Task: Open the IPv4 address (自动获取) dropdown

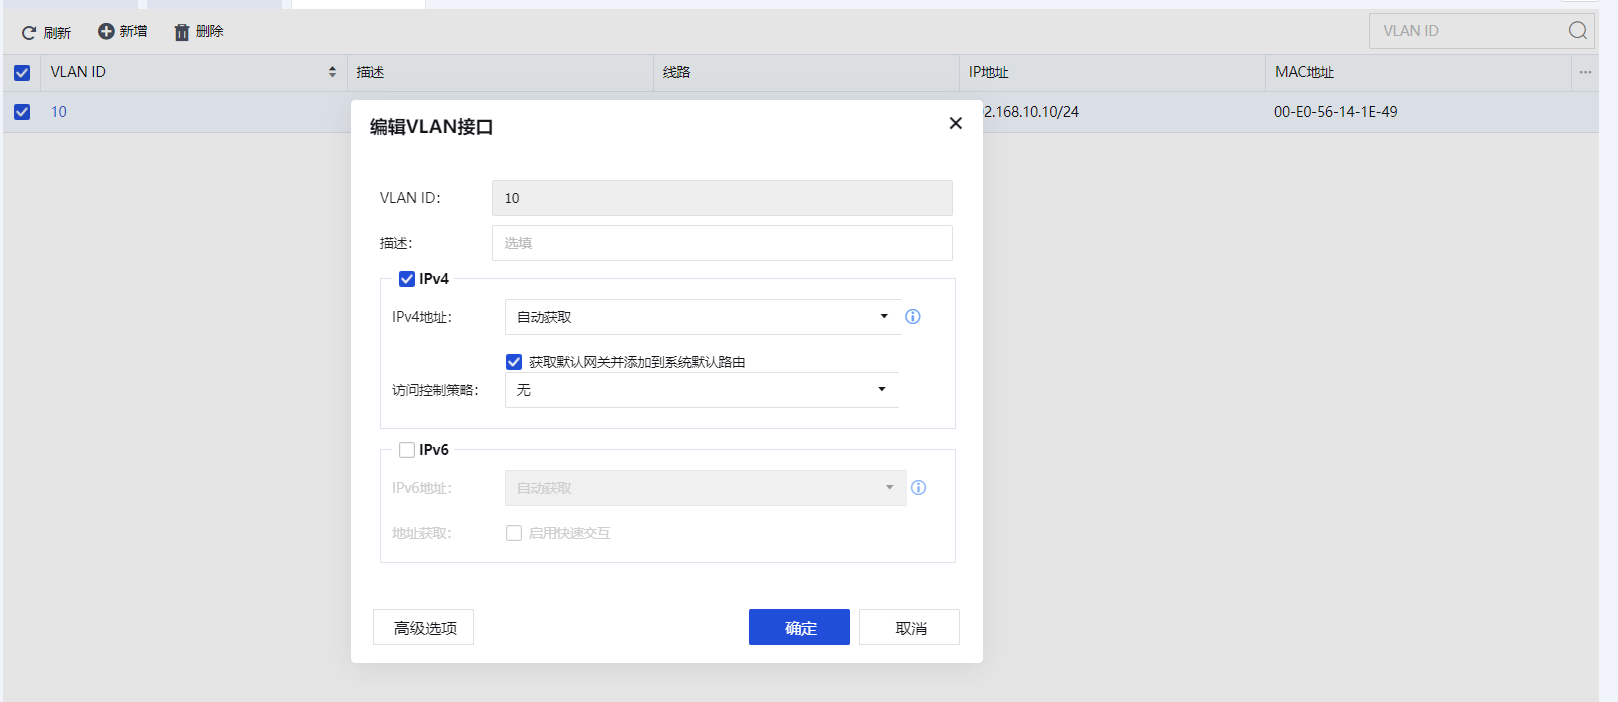Action: [x=703, y=317]
